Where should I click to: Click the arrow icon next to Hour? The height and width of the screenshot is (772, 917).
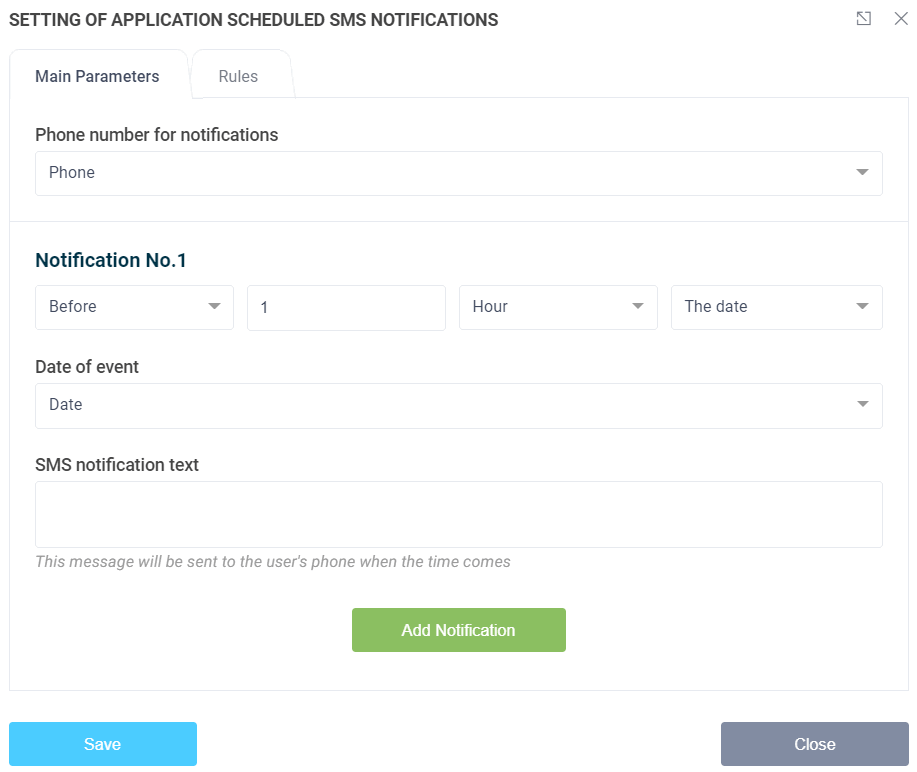click(x=638, y=307)
